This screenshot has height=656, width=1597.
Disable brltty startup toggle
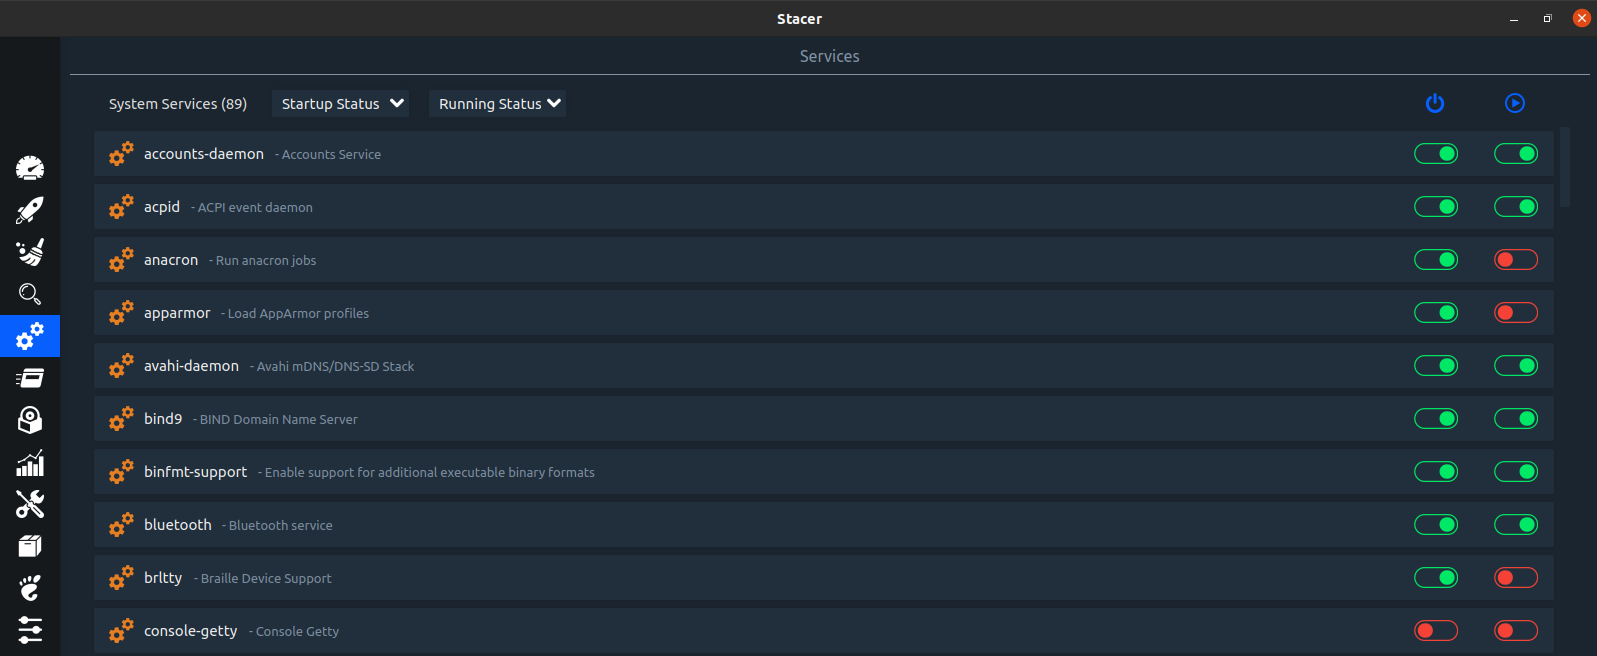click(1436, 578)
